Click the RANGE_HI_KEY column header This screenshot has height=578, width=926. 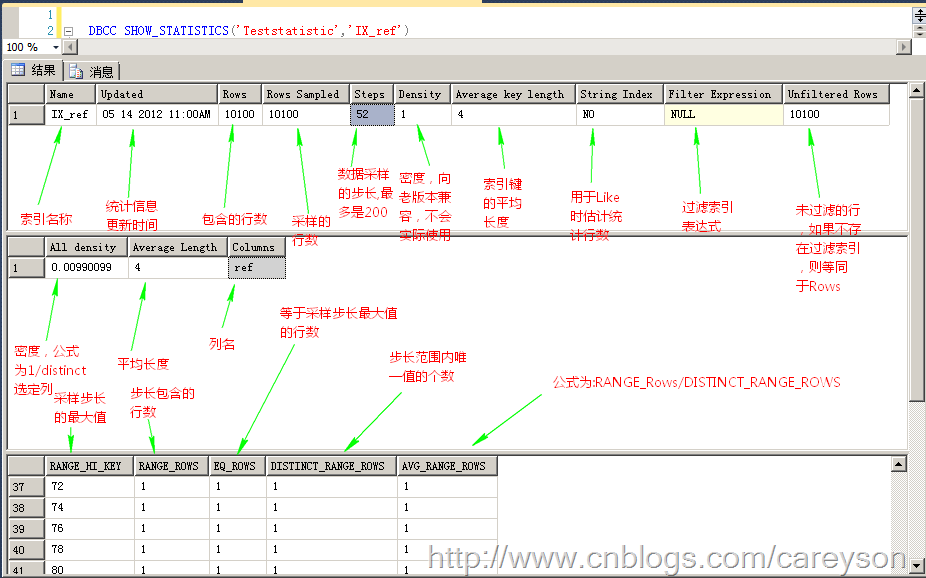[x=89, y=466]
